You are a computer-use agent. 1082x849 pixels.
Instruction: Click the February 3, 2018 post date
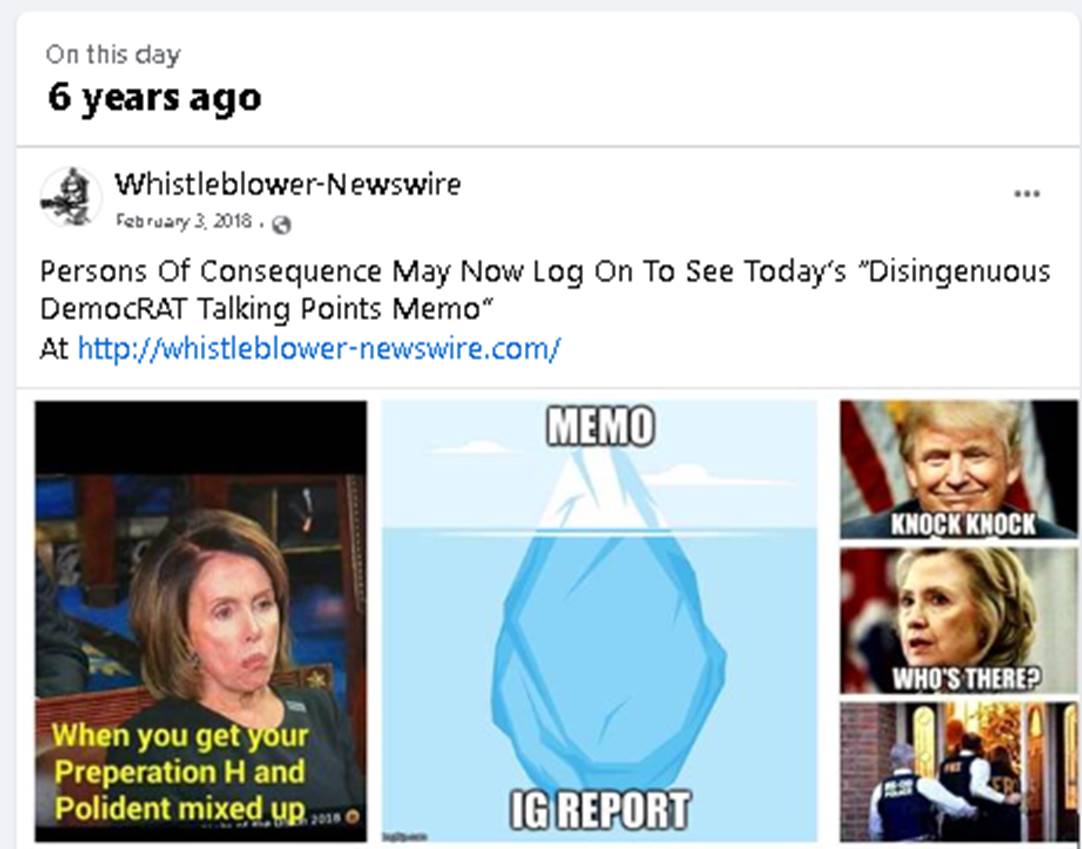(x=184, y=221)
